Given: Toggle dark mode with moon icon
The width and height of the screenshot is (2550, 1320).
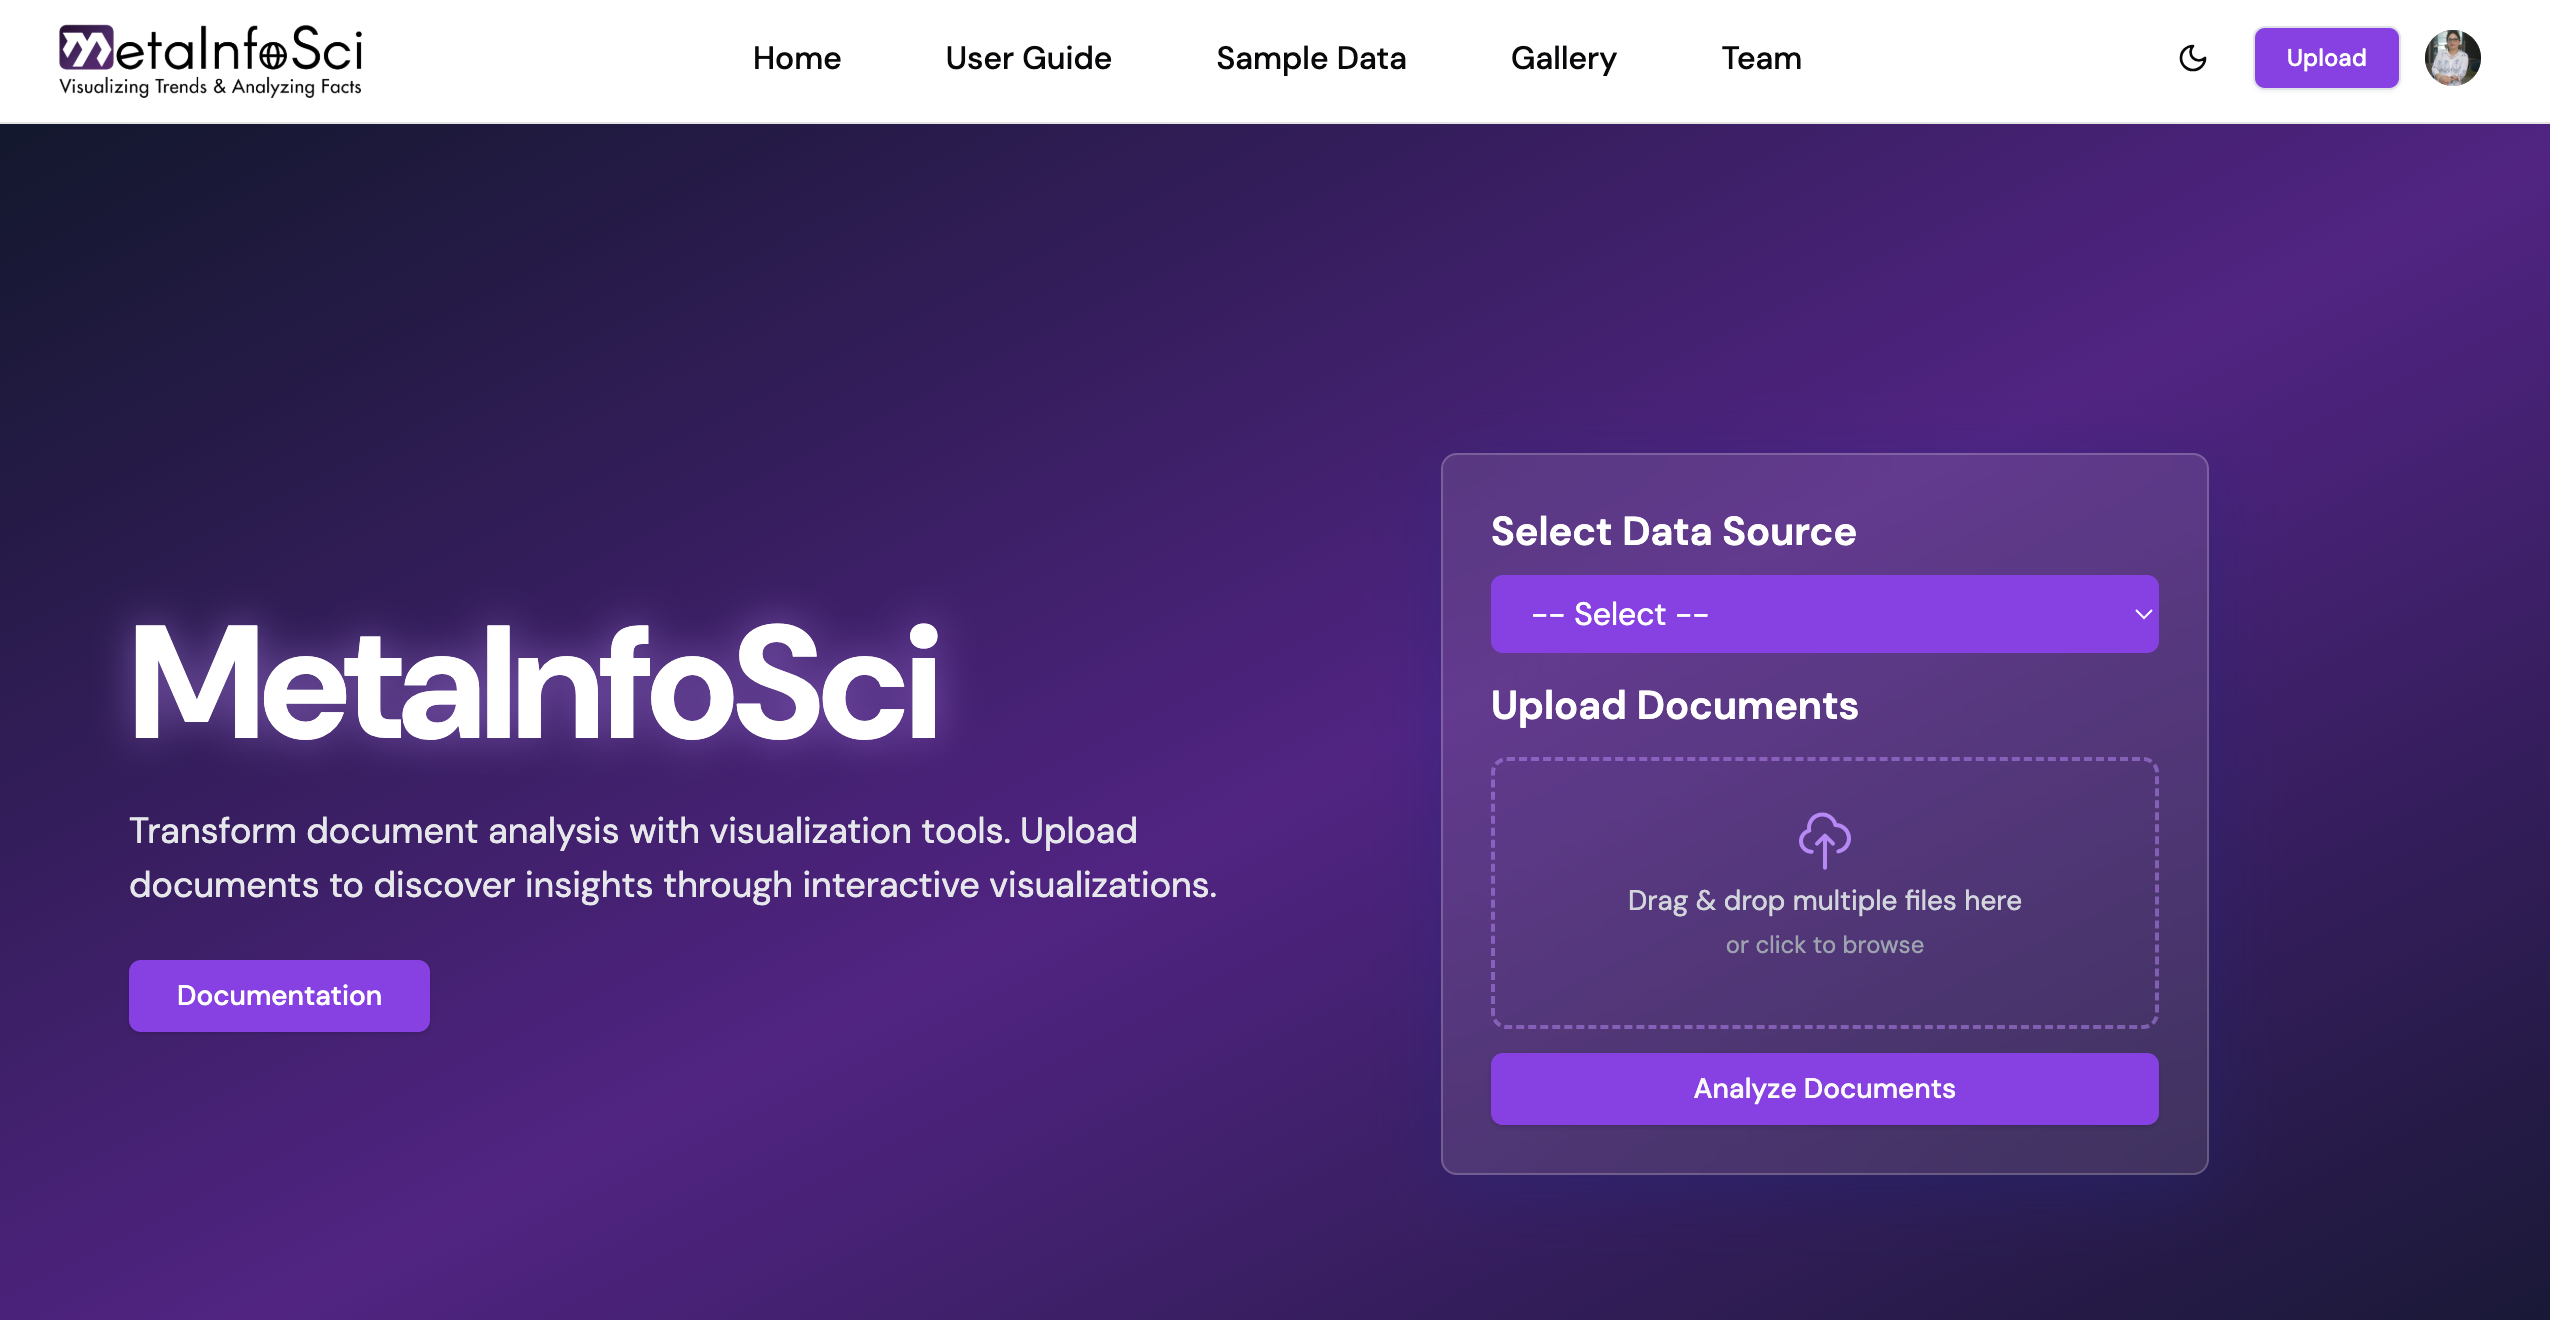Looking at the screenshot, I should tap(2192, 58).
